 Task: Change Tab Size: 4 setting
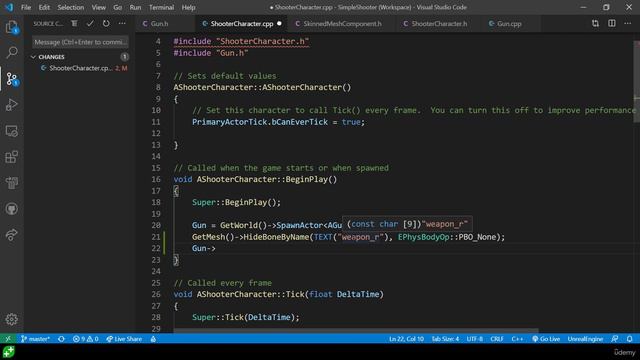445,339
